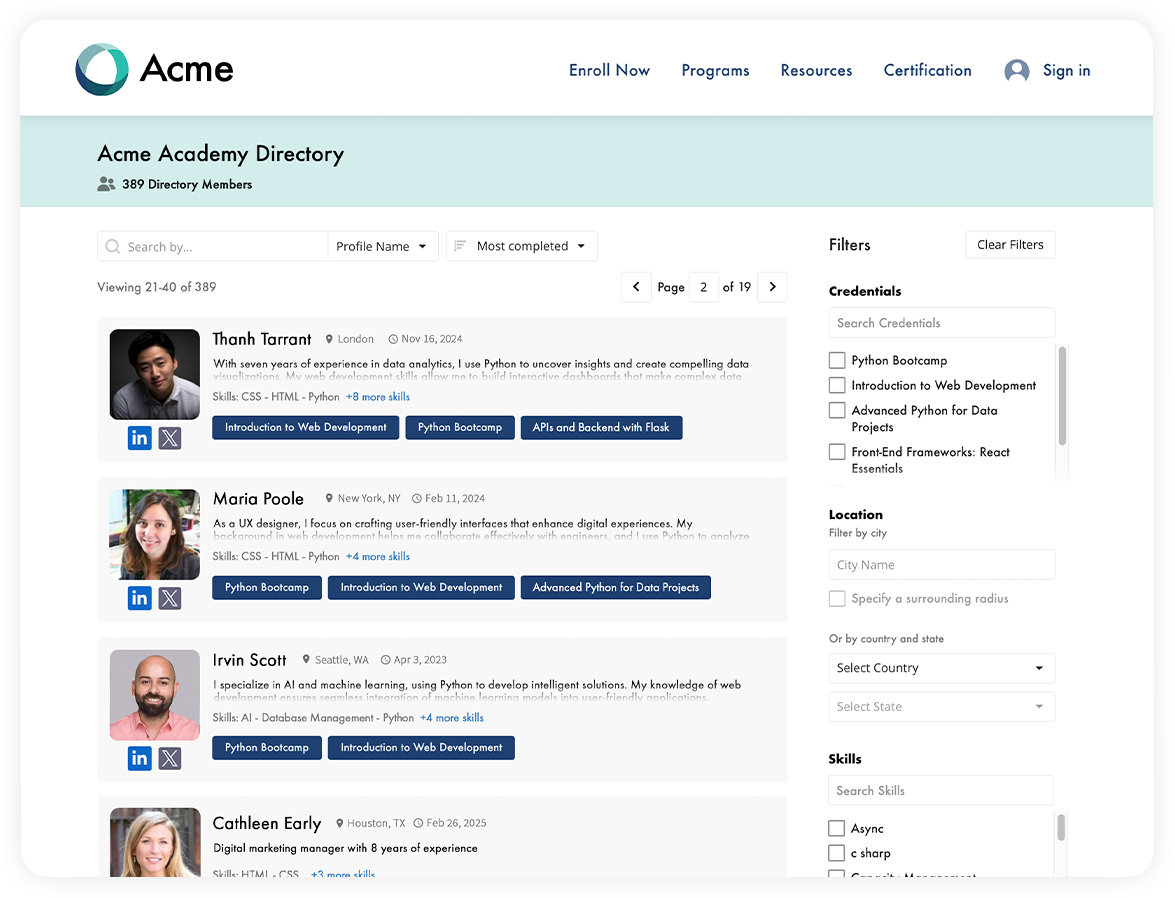This screenshot has width=1175, height=898.
Task: Click Thanh Tarrant's profile photo
Action: pos(154,374)
